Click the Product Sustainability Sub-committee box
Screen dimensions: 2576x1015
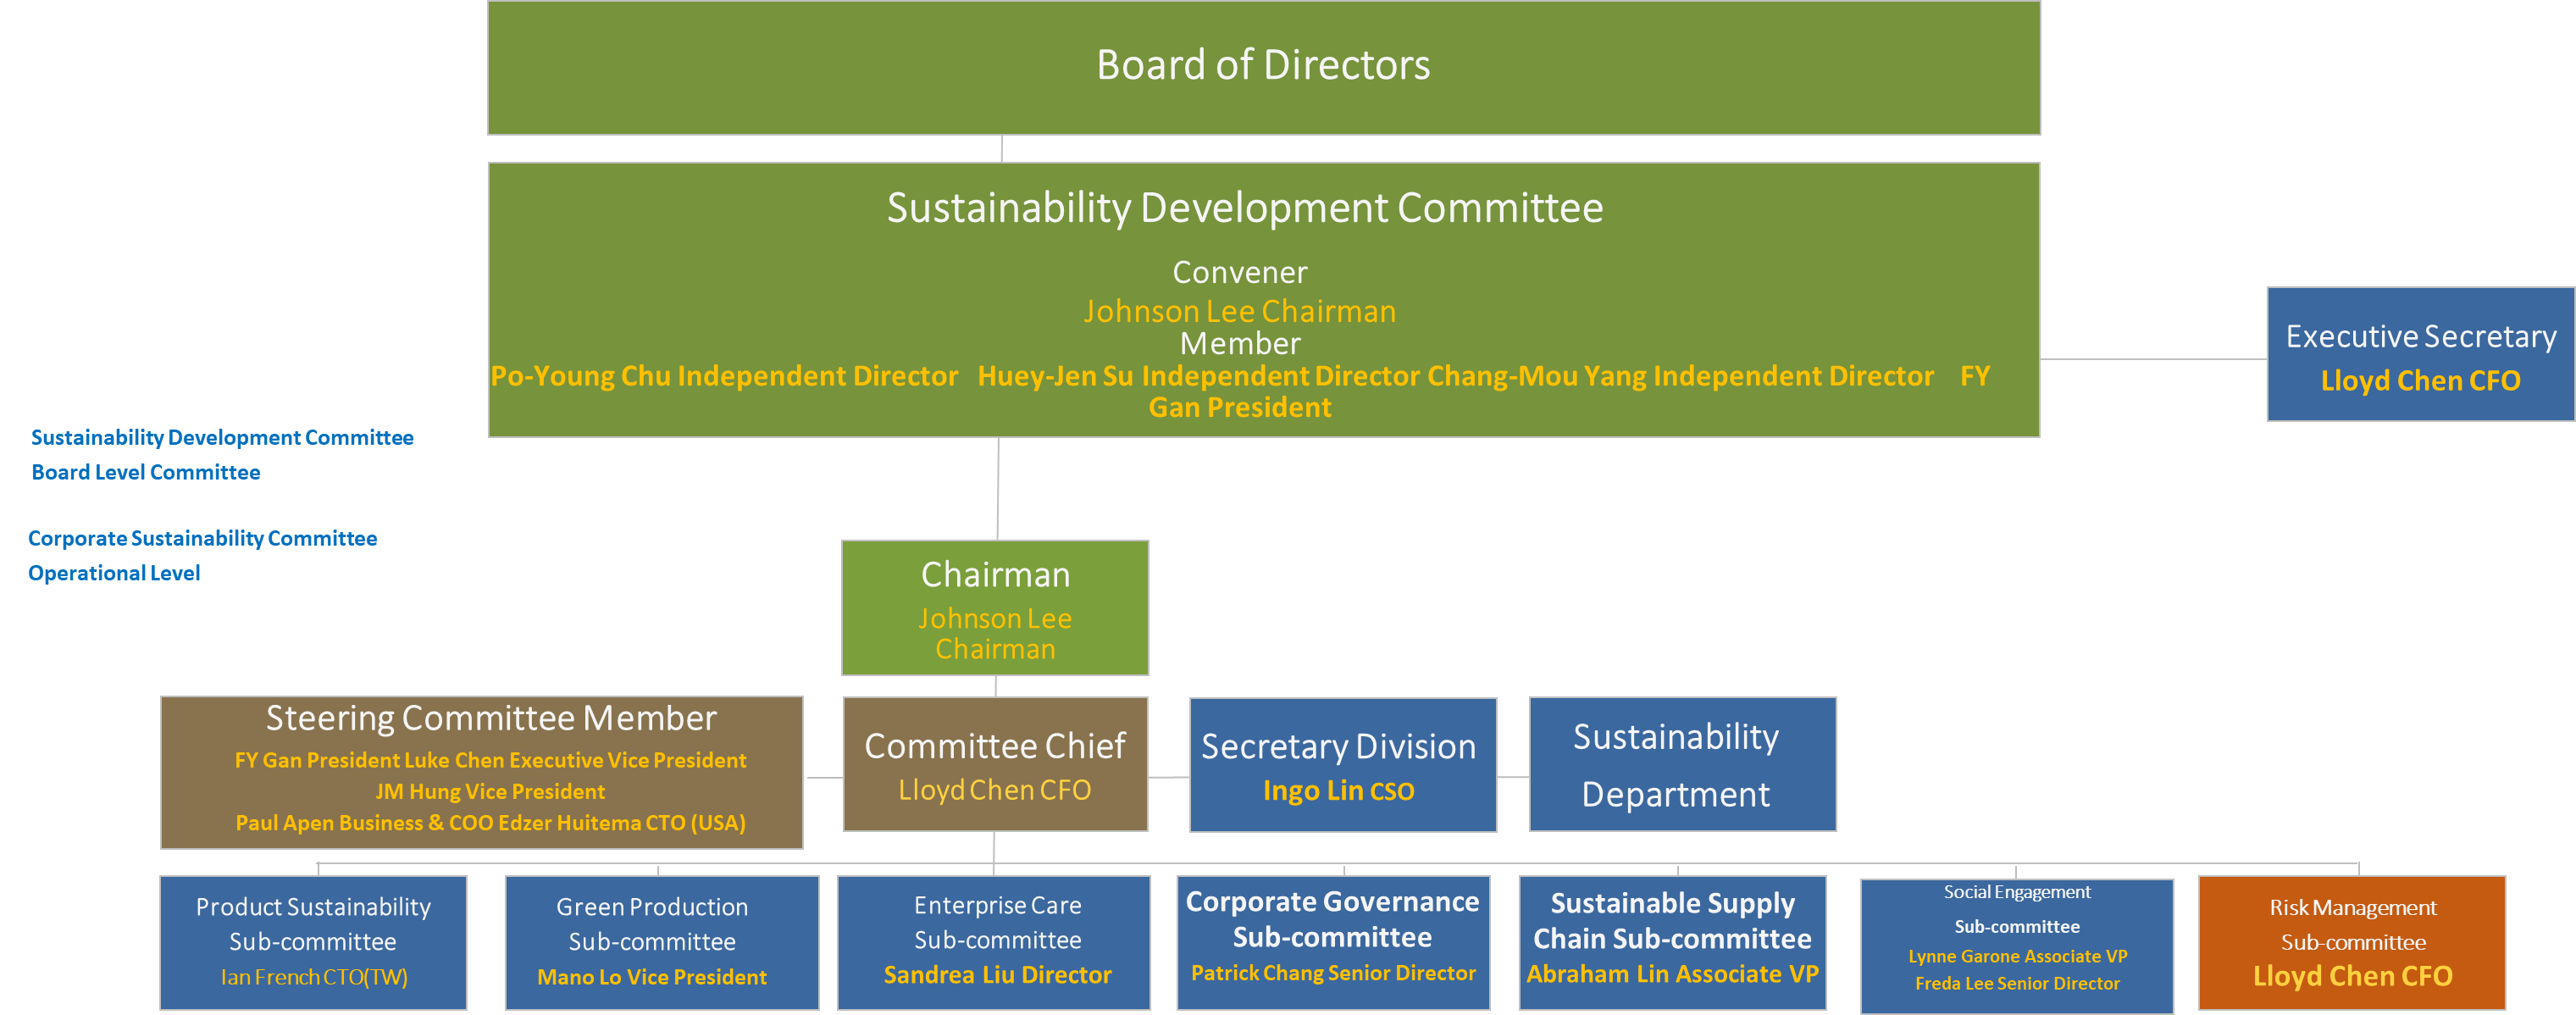click(313, 942)
